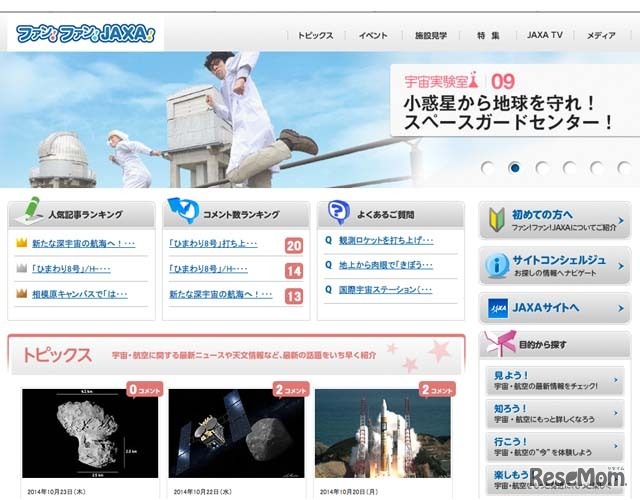This screenshot has width=640, height=500.
Task: Click arrow on サイトコンシェルジュ button
Action: [x=621, y=266]
